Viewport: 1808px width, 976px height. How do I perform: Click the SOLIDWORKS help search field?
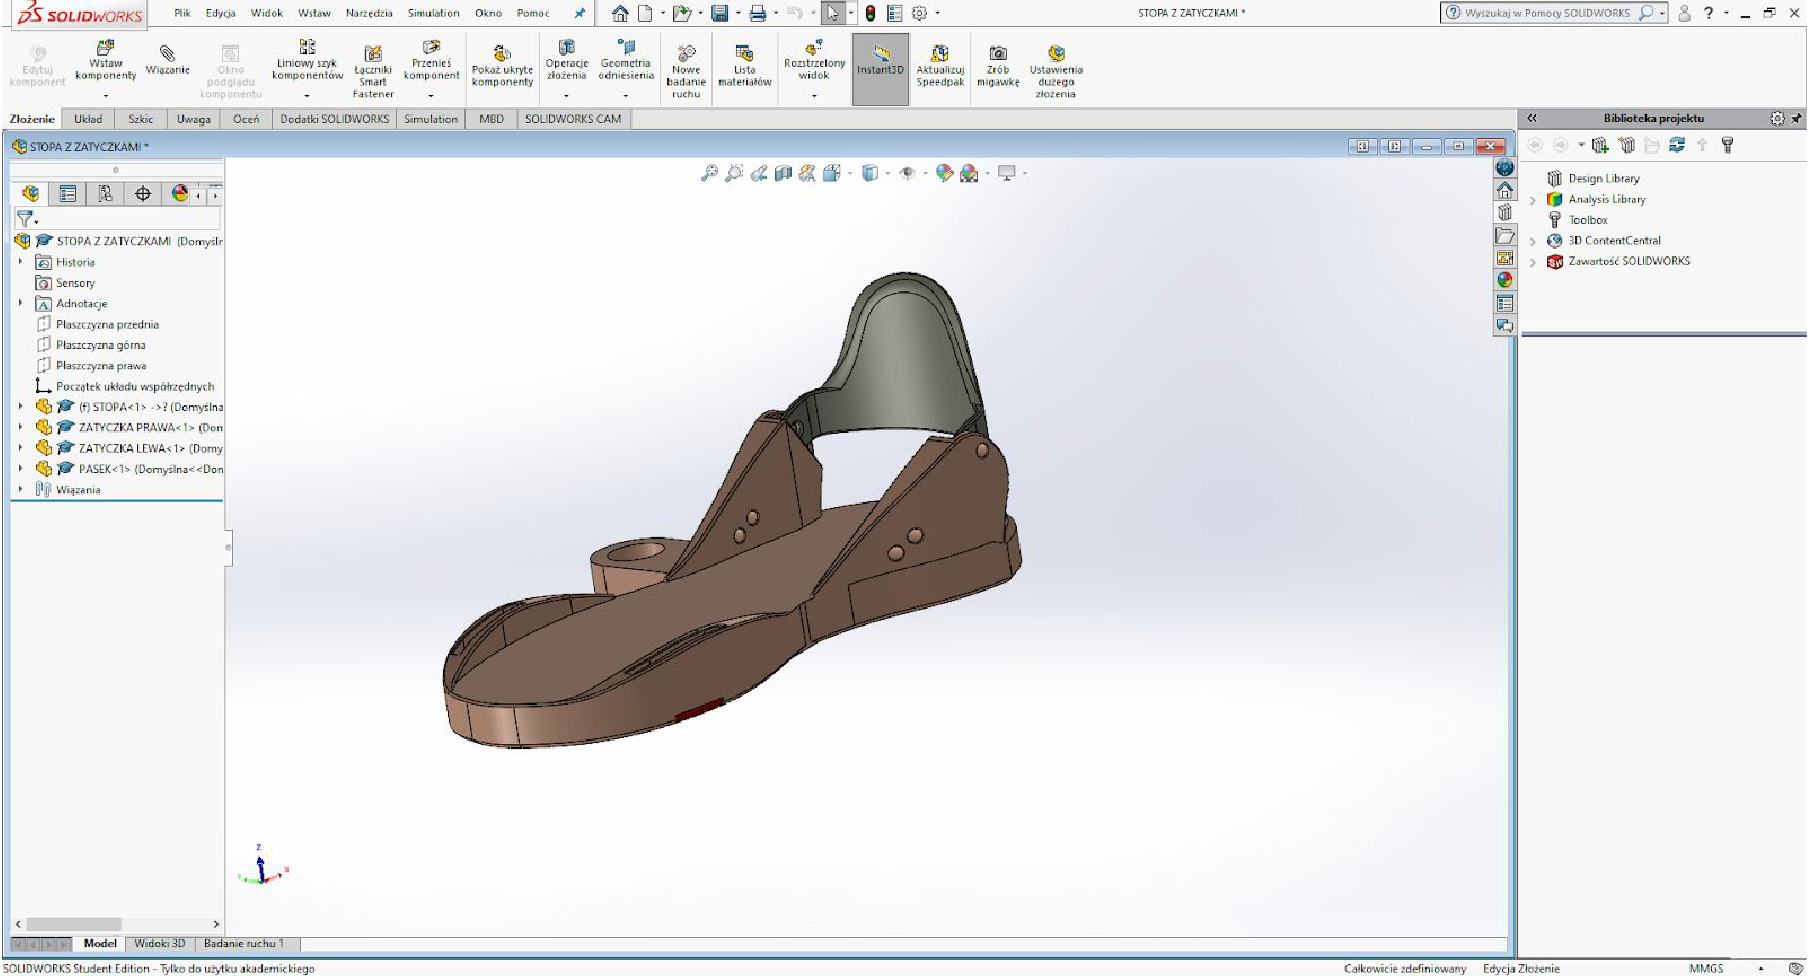(1546, 13)
